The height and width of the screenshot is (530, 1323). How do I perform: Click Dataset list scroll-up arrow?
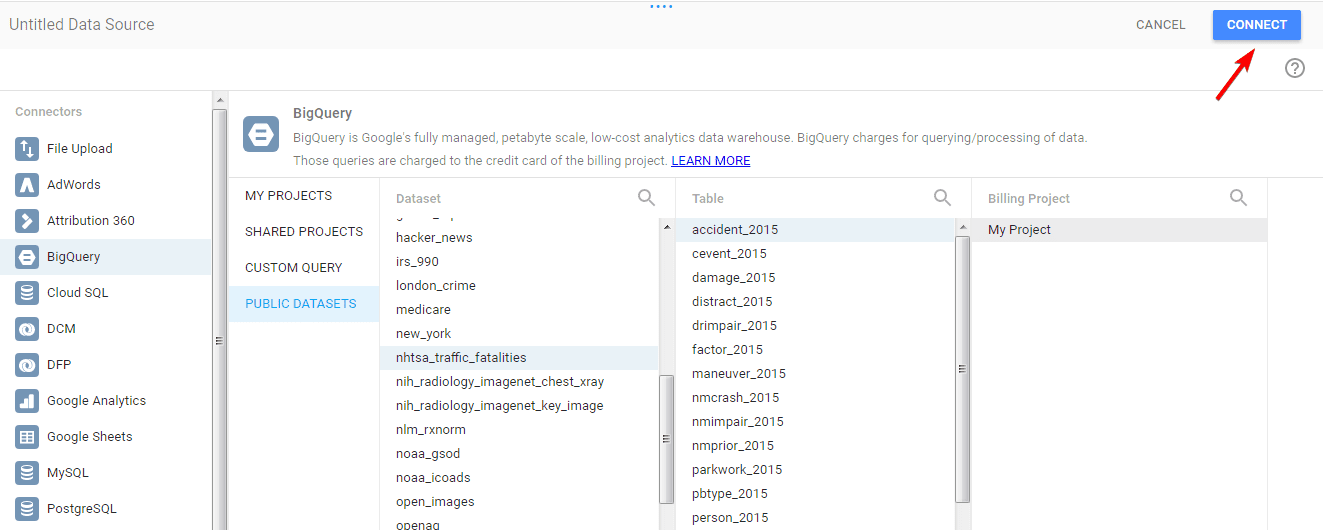[666, 227]
